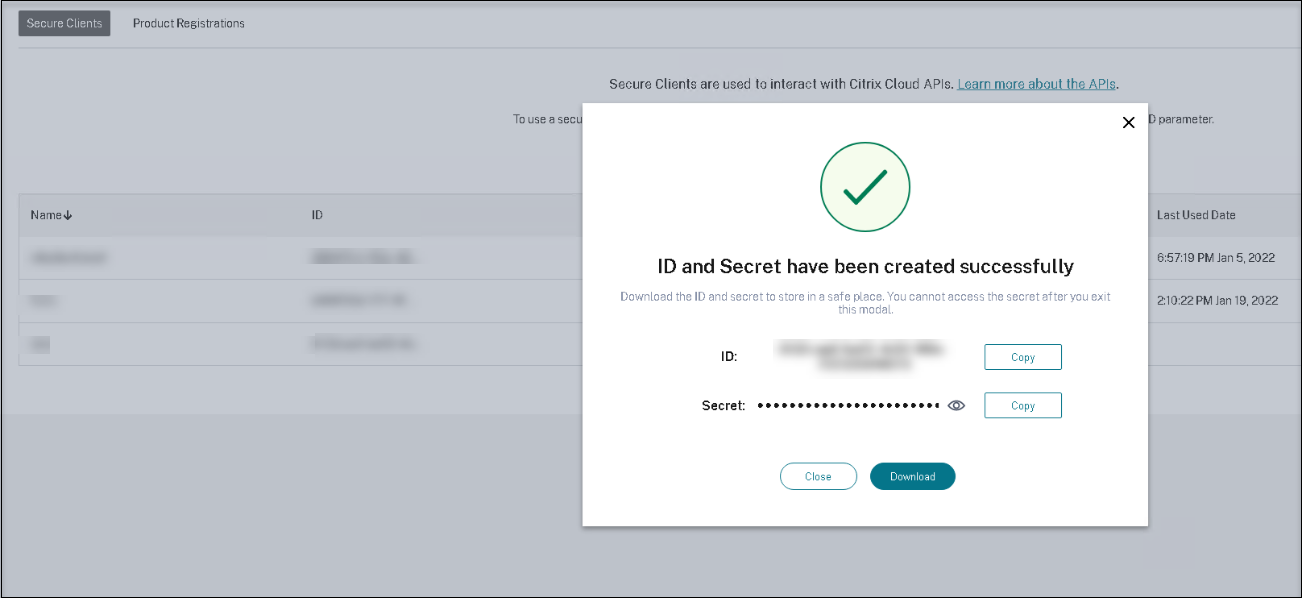This screenshot has height=598, width=1302.
Task: Download the ID and secret
Action: (x=912, y=477)
